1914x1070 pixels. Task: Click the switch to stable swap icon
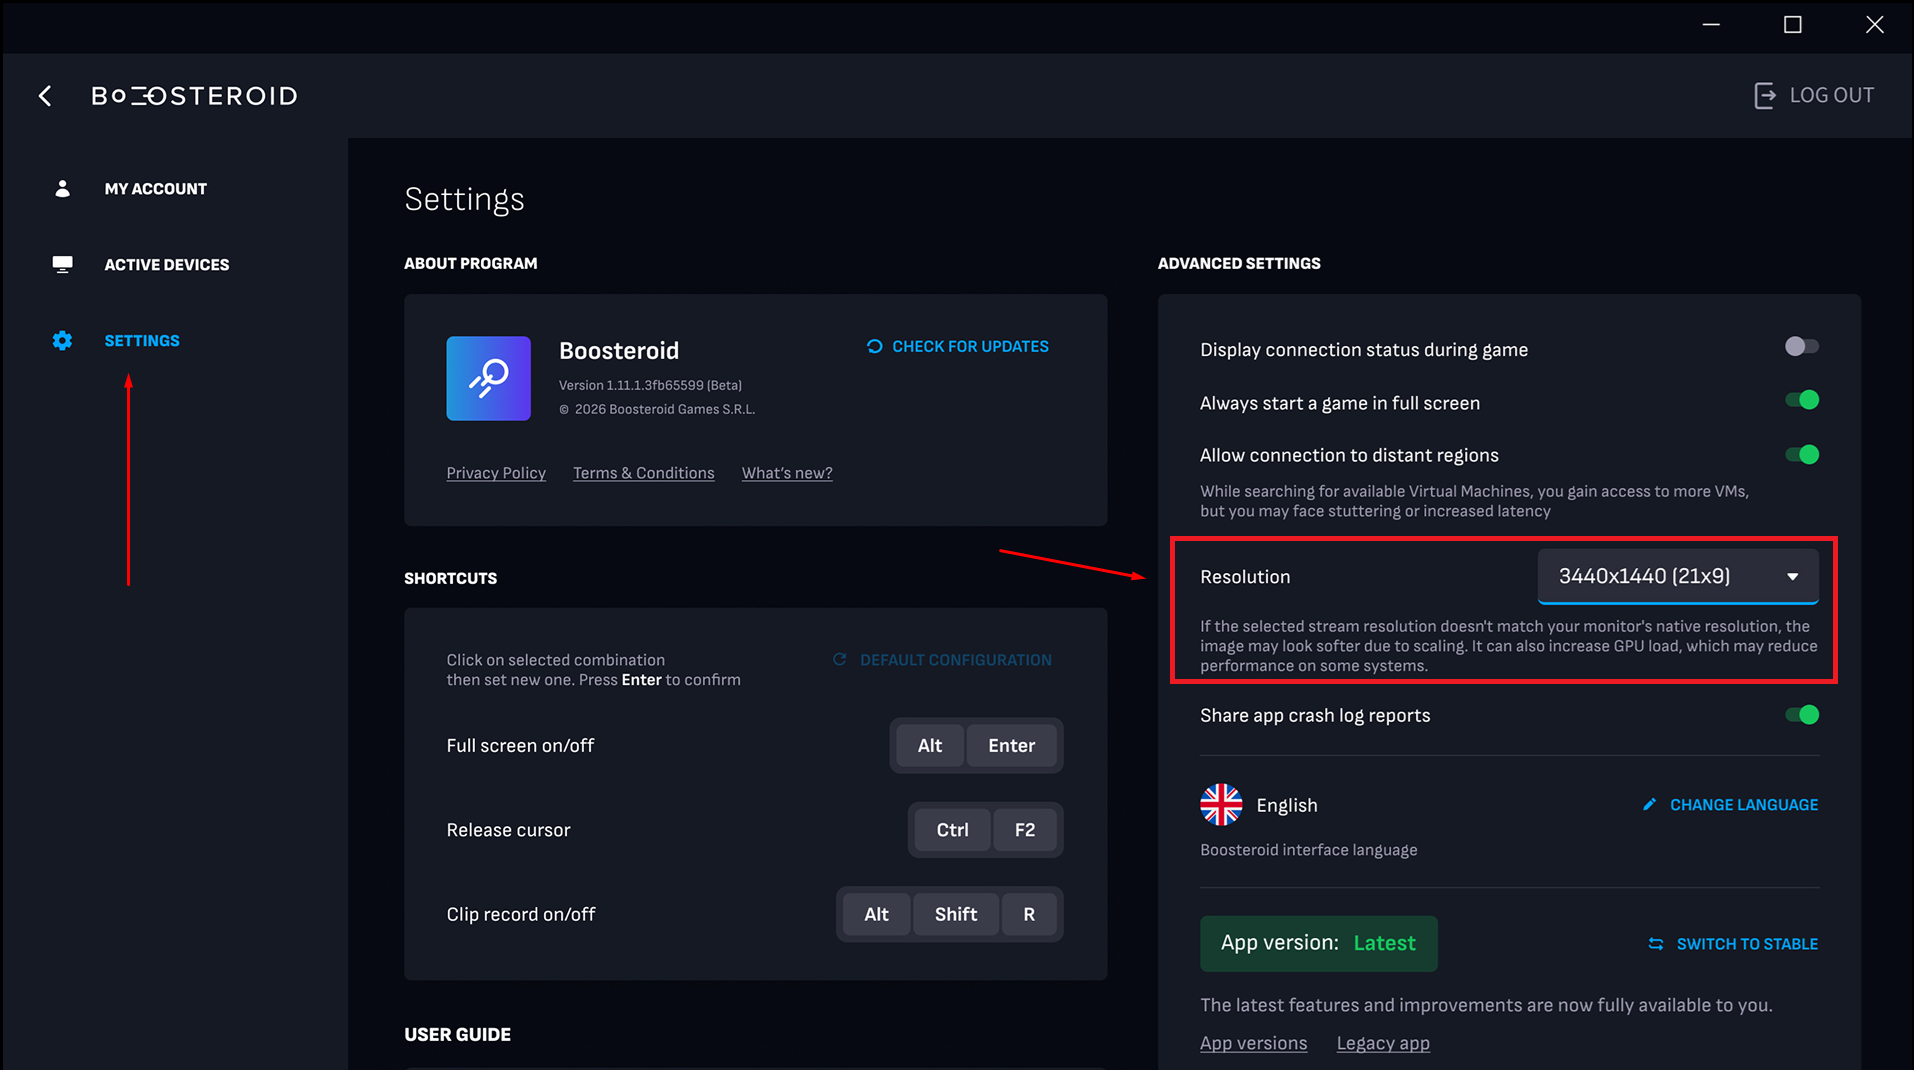[1656, 944]
